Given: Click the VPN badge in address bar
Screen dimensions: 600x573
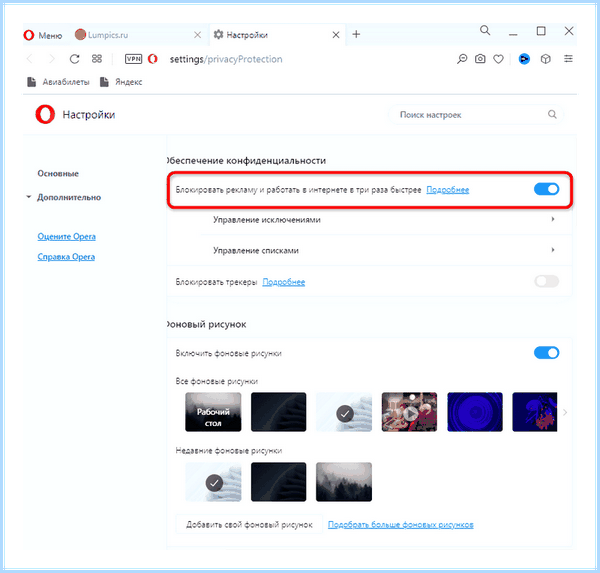Looking at the screenshot, I should pos(134,59).
